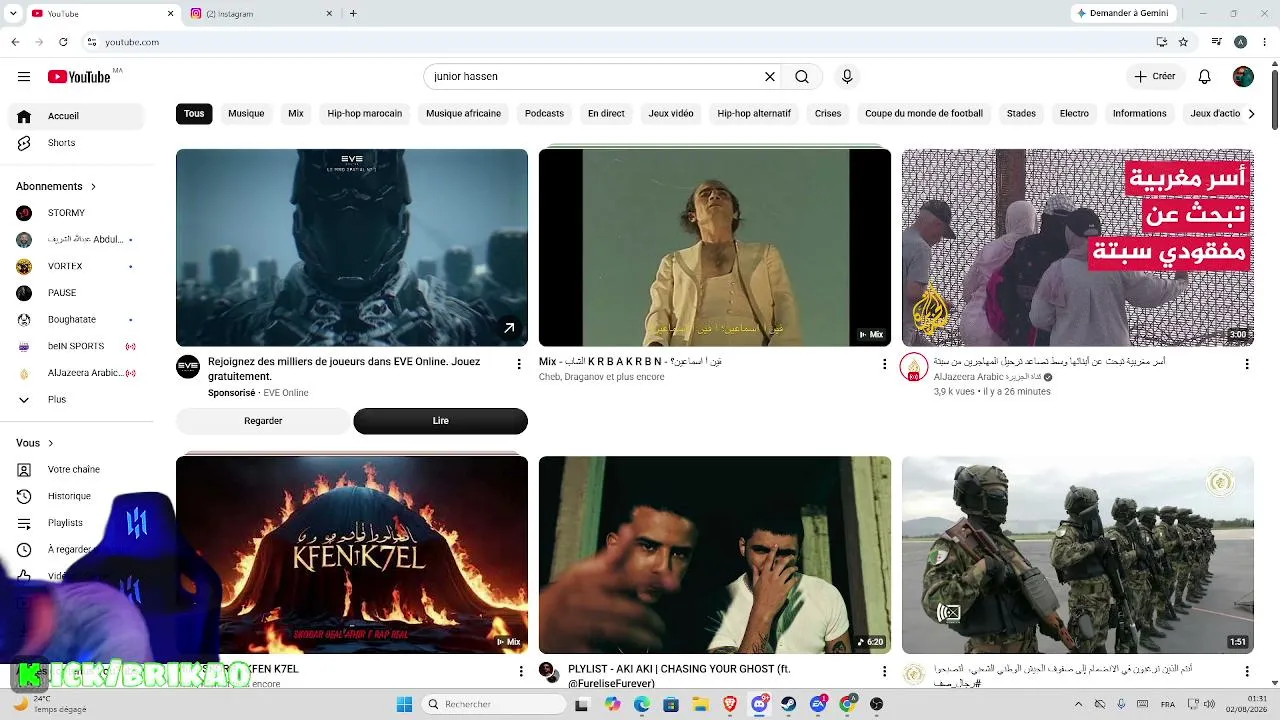Open Brave browser from the taskbar
This screenshot has height=720, width=1280.
[x=730, y=705]
